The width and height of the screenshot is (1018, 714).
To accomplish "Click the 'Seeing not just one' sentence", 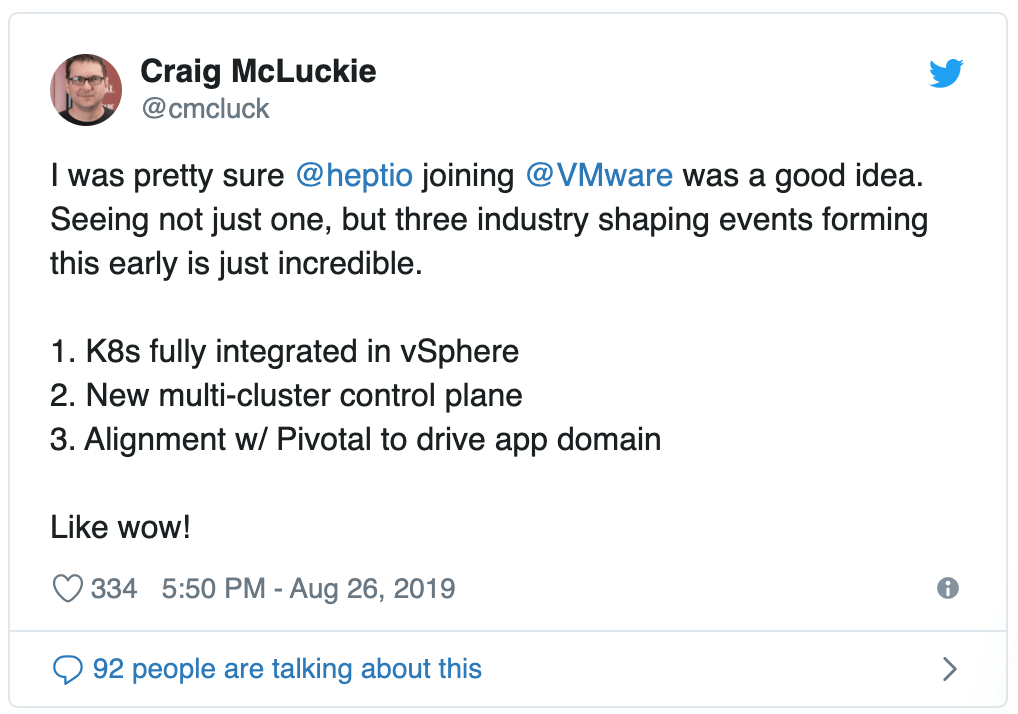I will 489,219.
